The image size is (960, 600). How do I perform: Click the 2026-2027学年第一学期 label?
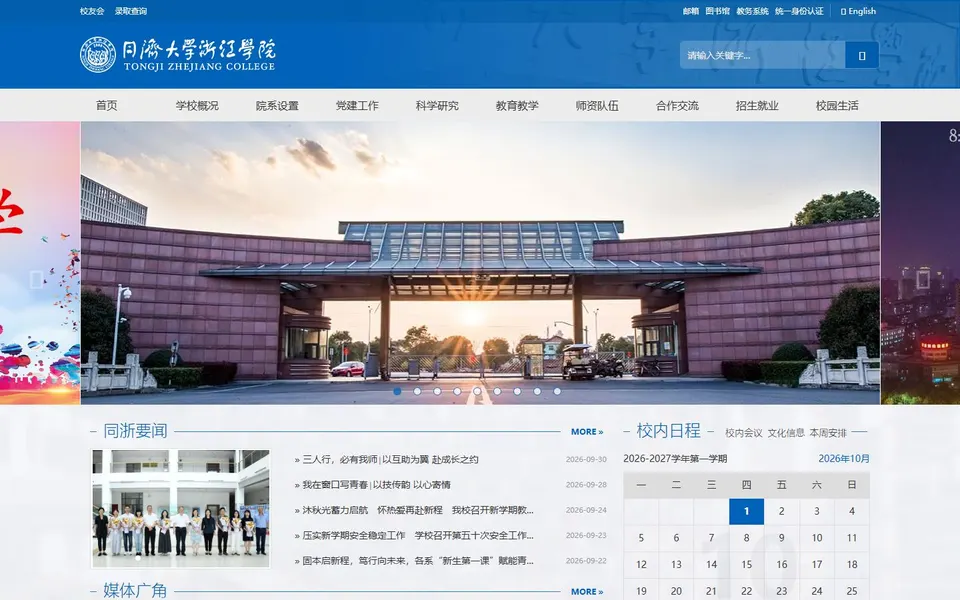[675, 459]
